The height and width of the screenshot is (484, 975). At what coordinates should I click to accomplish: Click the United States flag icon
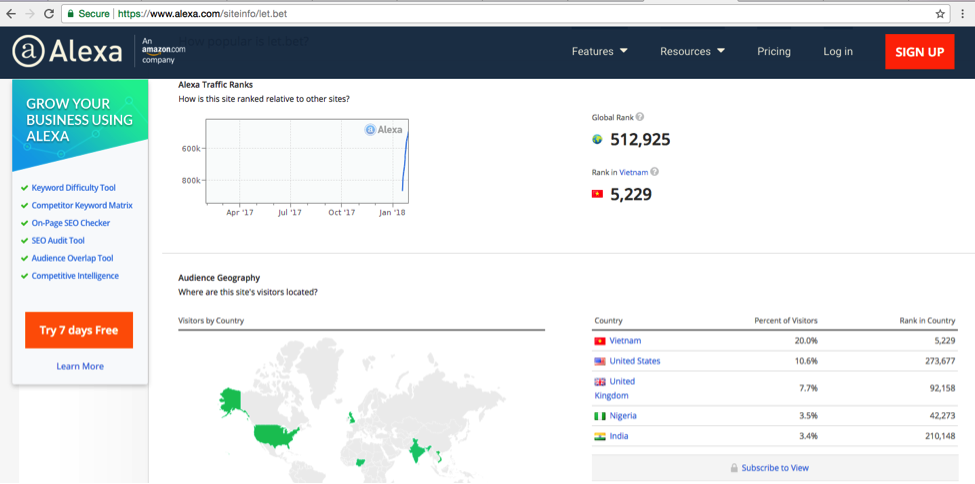click(x=600, y=361)
